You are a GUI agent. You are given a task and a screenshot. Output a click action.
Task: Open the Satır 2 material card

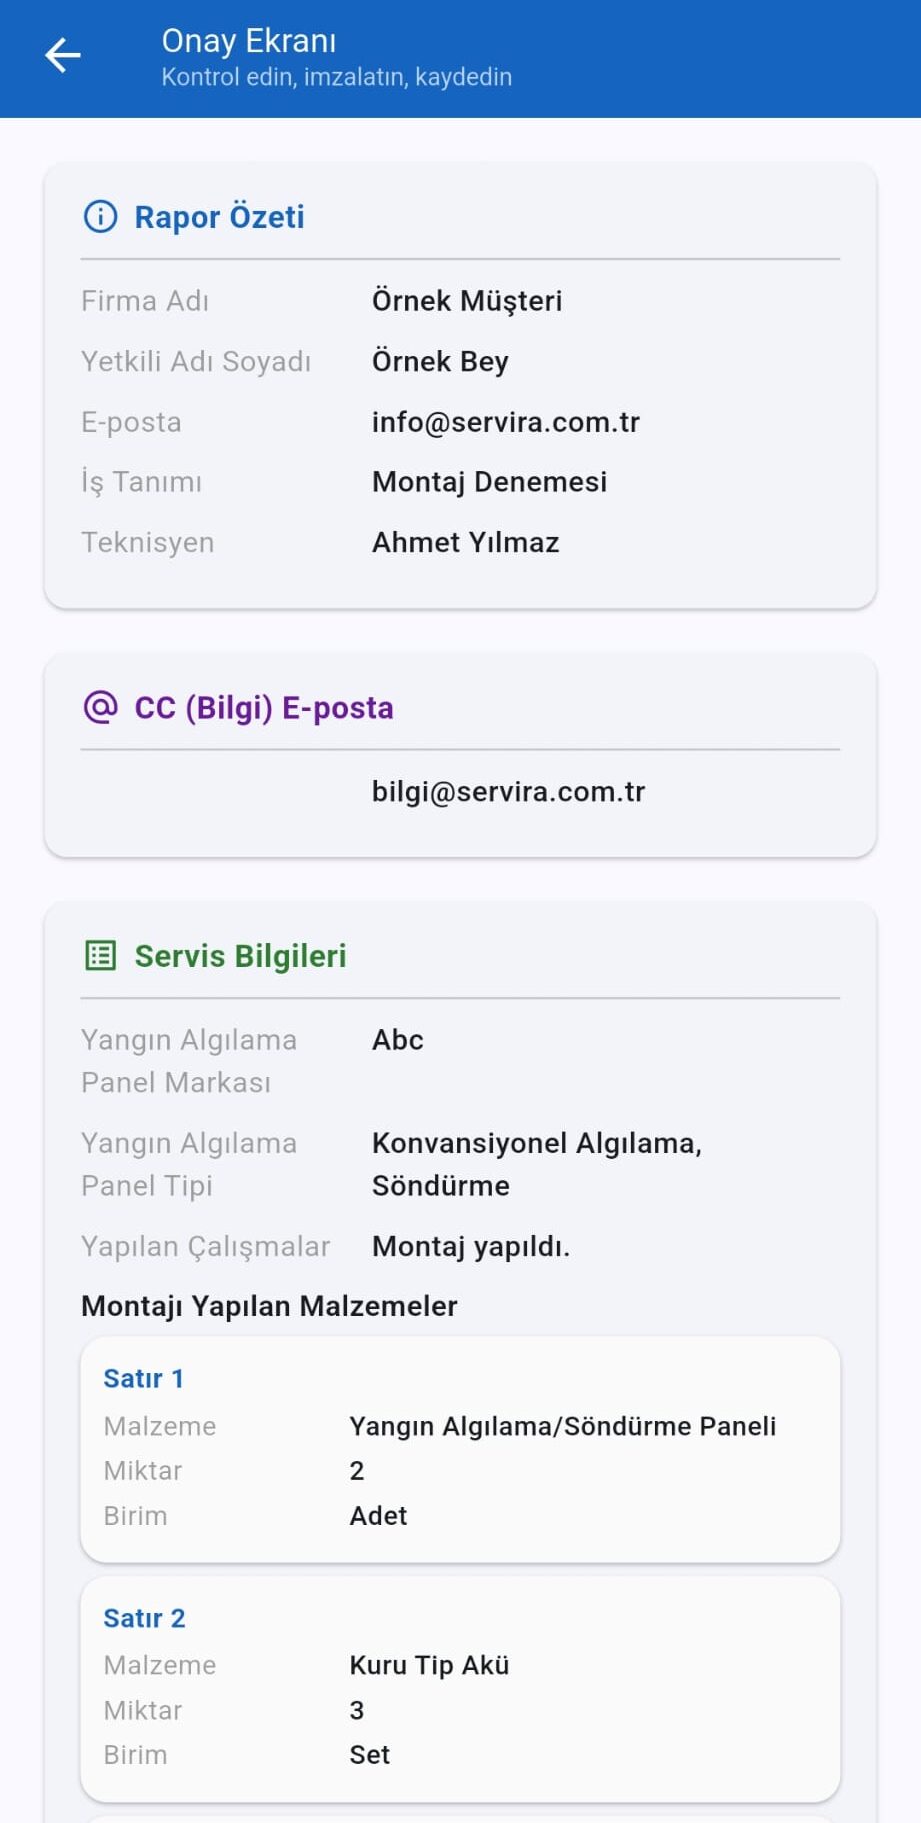(460, 1688)
